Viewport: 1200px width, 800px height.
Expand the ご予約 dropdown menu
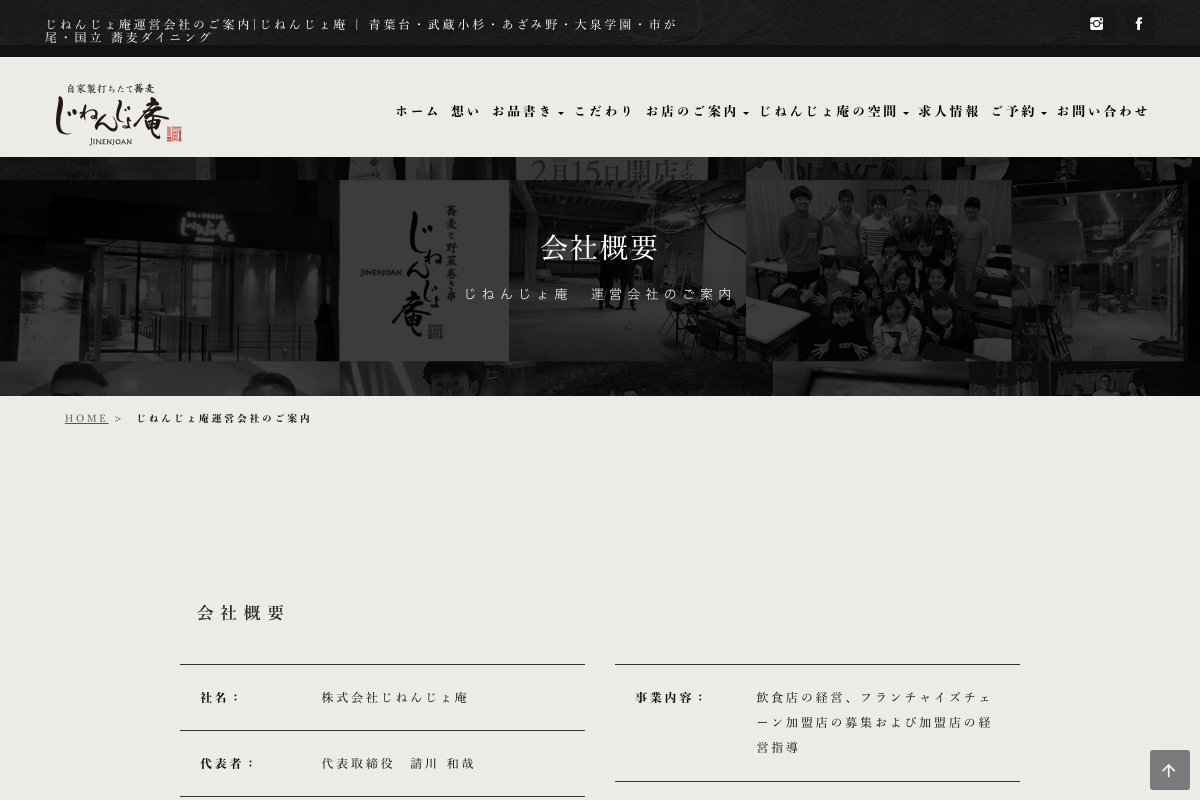(x=1019, y=111)
